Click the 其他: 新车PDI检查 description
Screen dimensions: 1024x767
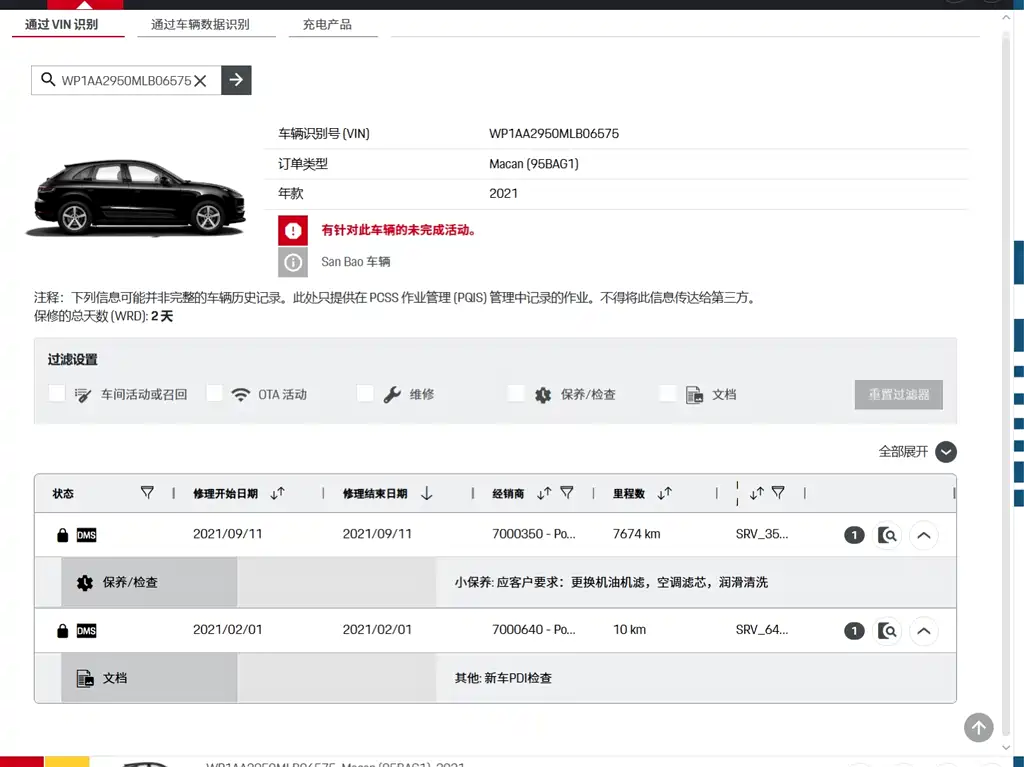[503, 678]
